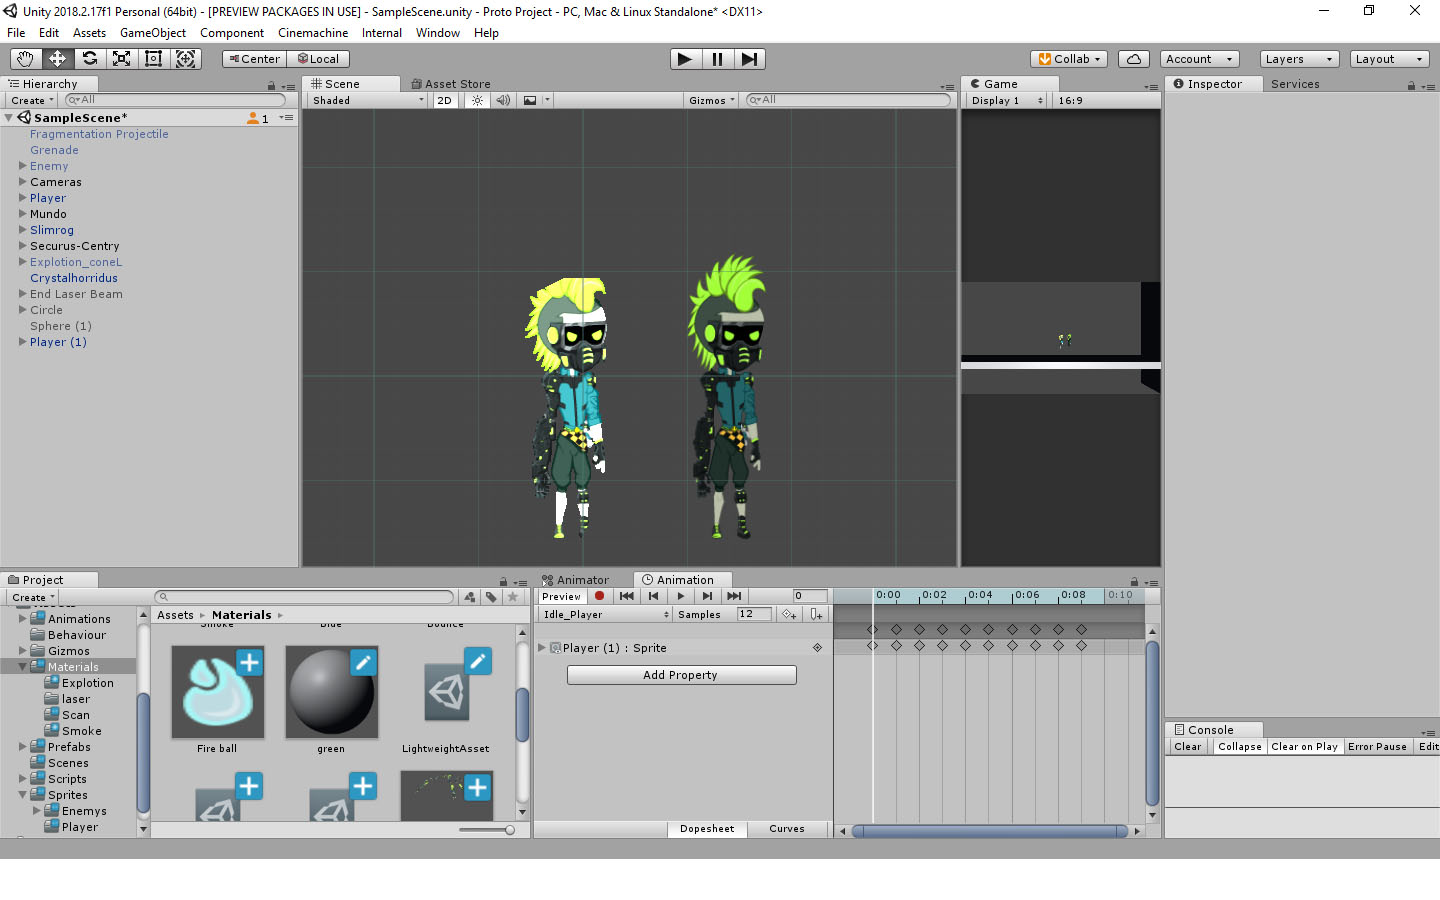Select the Fire ball material thumbnail
Viewport: 1440px width, 900px height.
[x=218, y=692]
